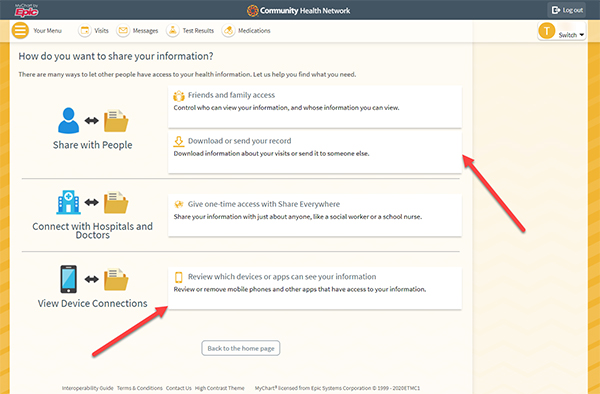The image size is (600, 394).
Task: Click 'Share your information with just about anyone' text
Action: 298,217
